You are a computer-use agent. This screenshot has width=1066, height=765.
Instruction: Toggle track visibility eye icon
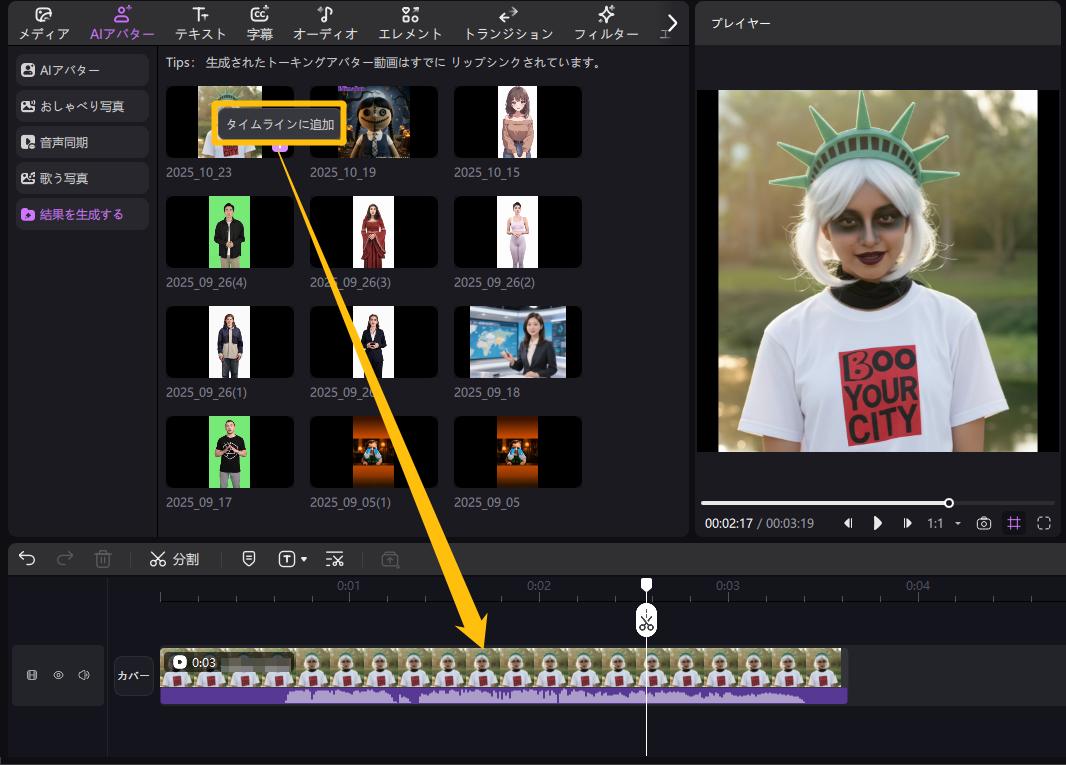point(58,675)
